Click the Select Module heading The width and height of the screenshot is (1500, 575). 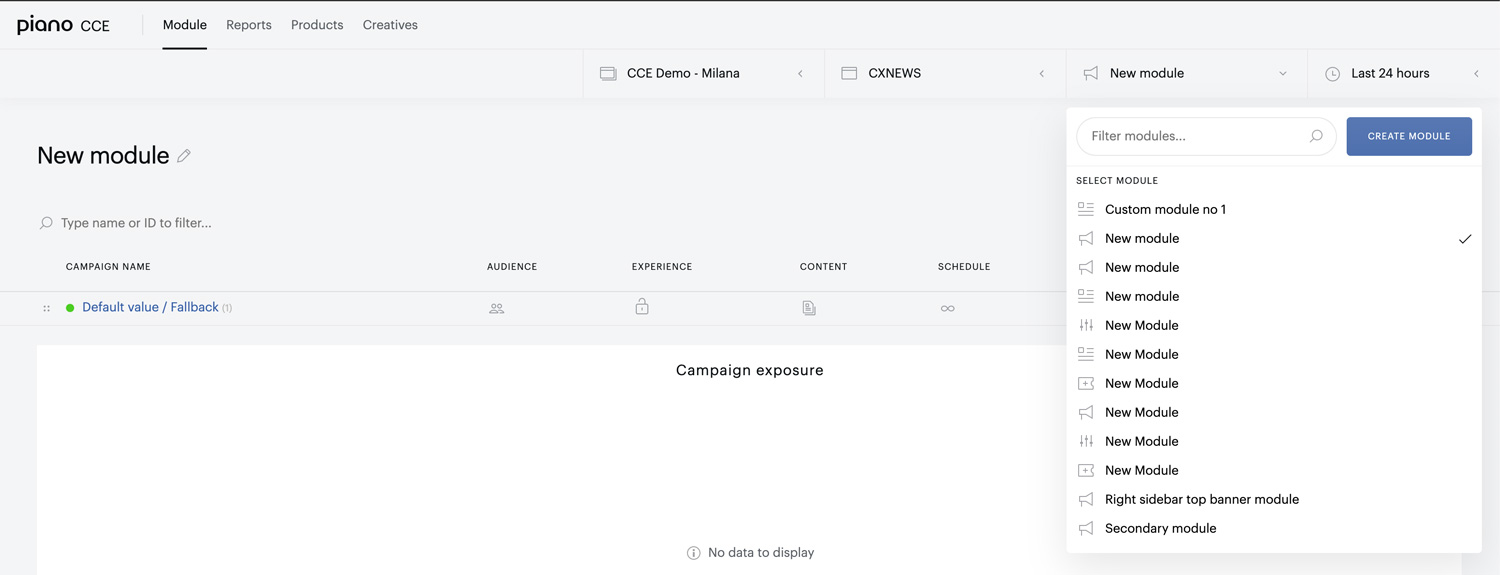tap(1117, 181)
